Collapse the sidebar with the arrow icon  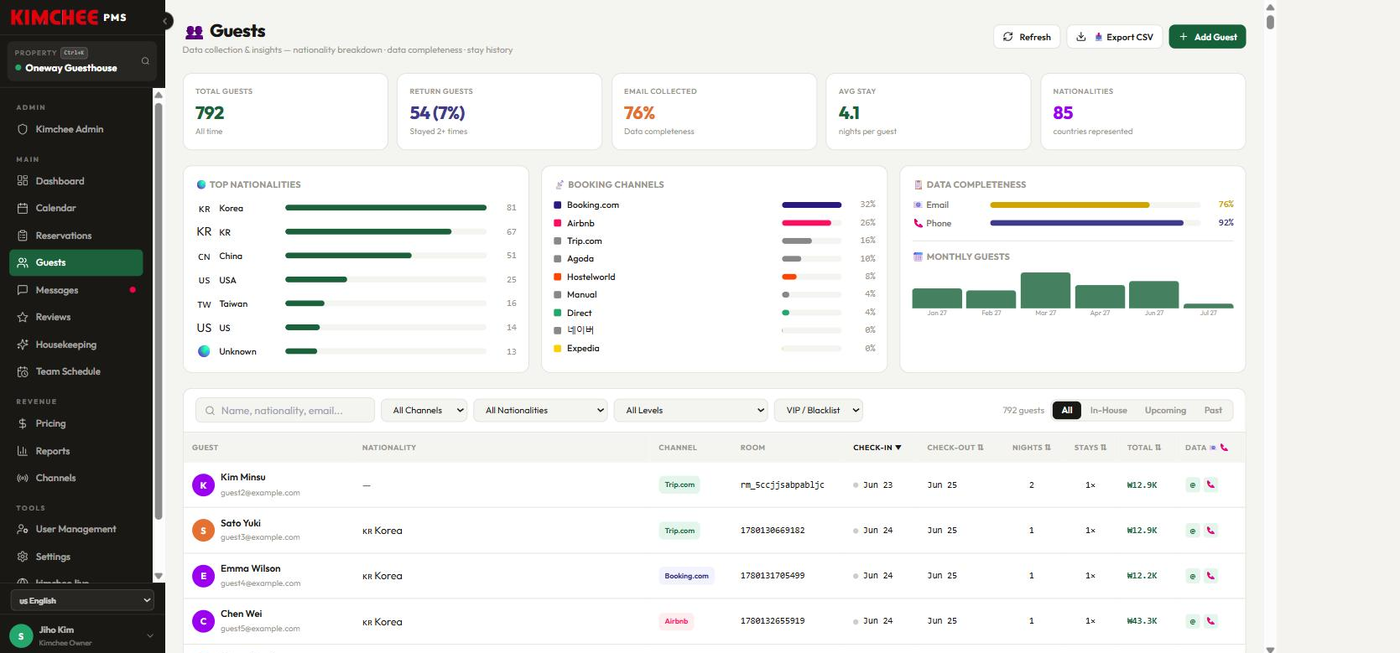coord(166,21)
